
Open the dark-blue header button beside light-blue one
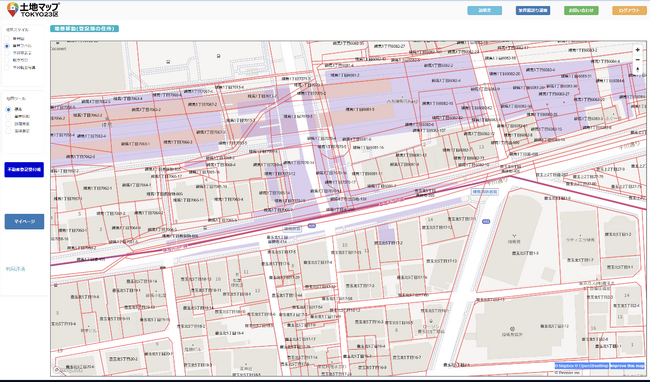pyautogui.click(x=533, y=10)
